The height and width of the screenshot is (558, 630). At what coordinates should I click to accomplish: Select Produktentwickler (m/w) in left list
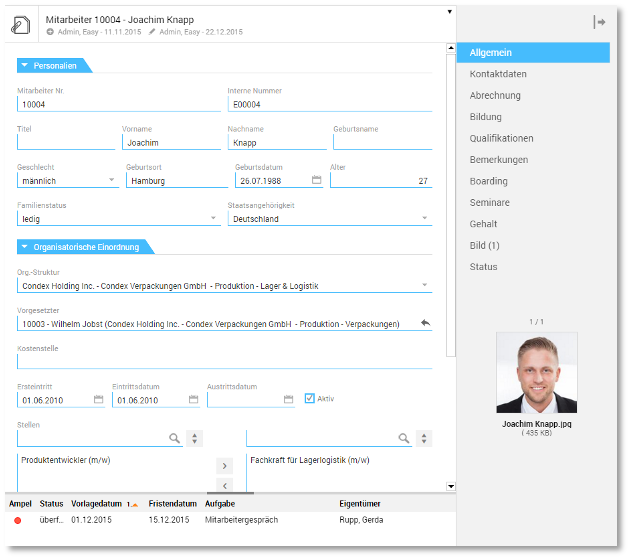[65, 460]
